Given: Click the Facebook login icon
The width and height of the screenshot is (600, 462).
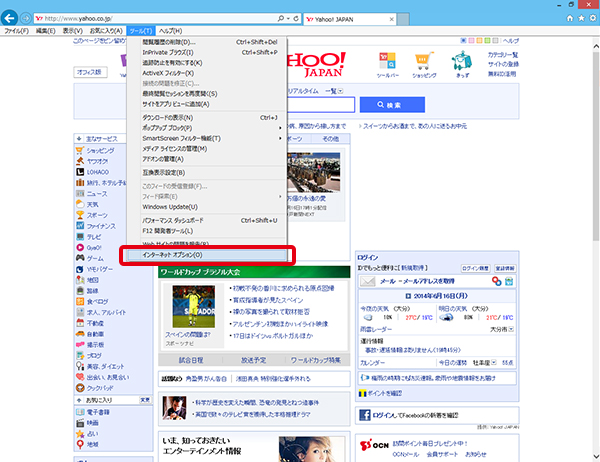Looking at the screenshot, I should (x=365, y=415).
